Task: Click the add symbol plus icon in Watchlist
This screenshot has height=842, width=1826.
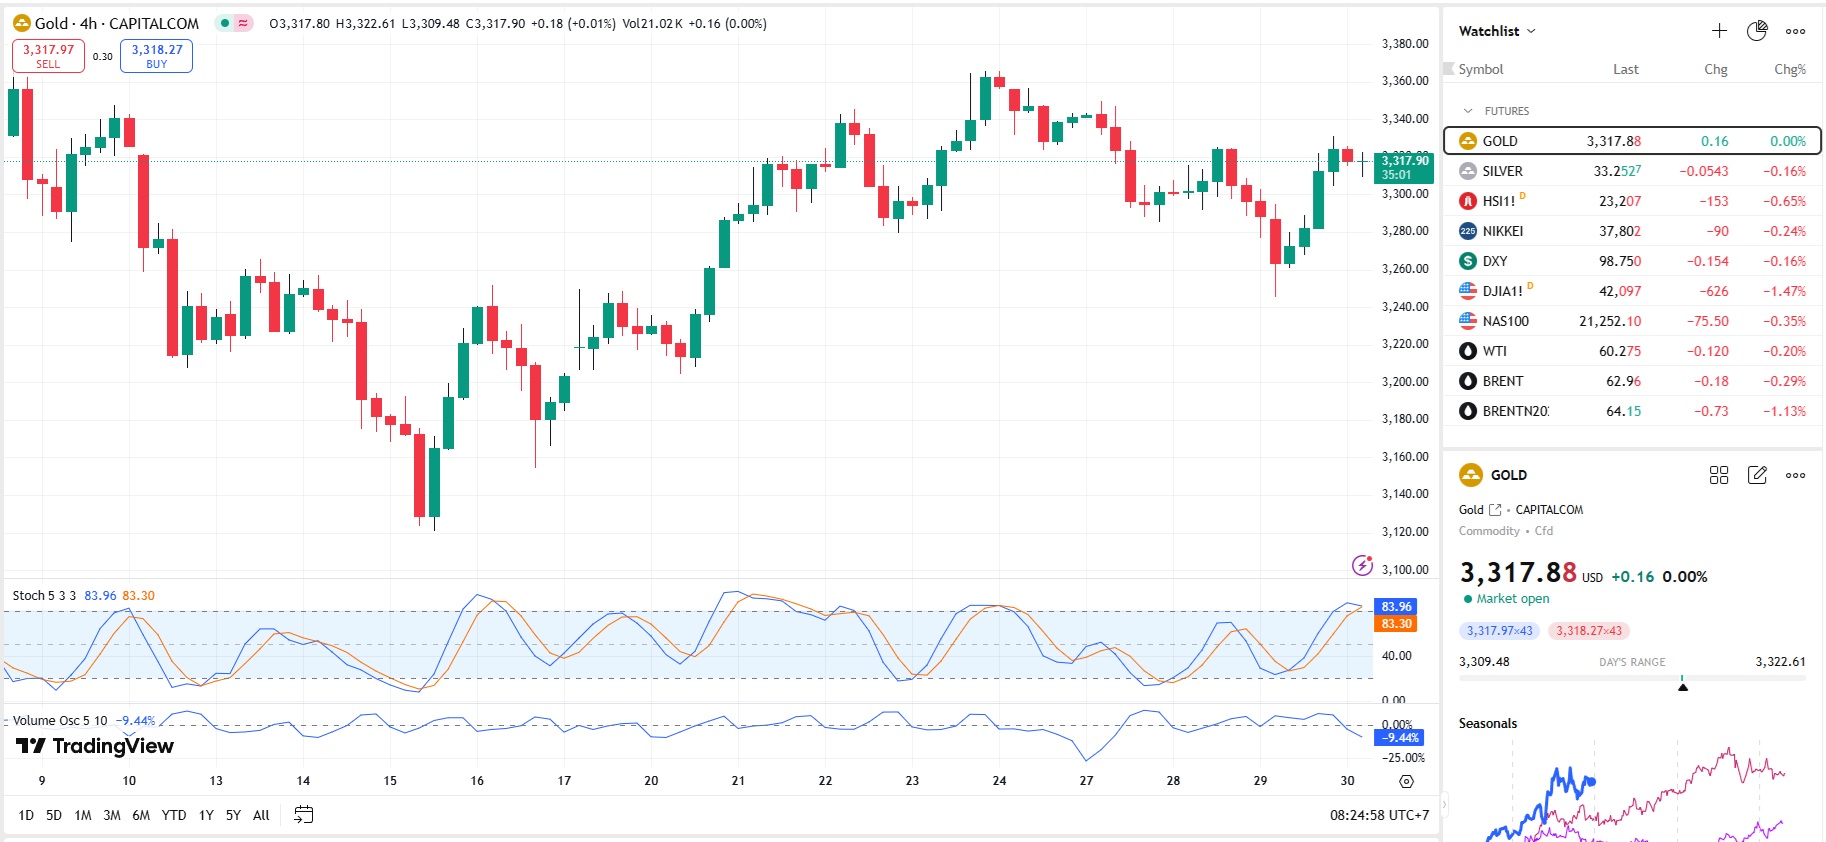Action: click(x=1719, y=31)
